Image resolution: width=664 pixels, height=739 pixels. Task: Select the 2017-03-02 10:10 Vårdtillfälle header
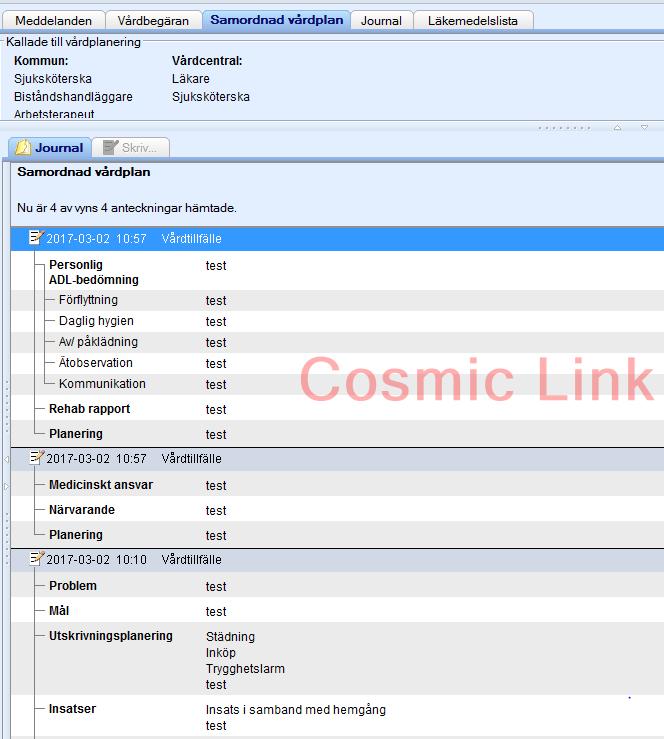click(337, 559)
